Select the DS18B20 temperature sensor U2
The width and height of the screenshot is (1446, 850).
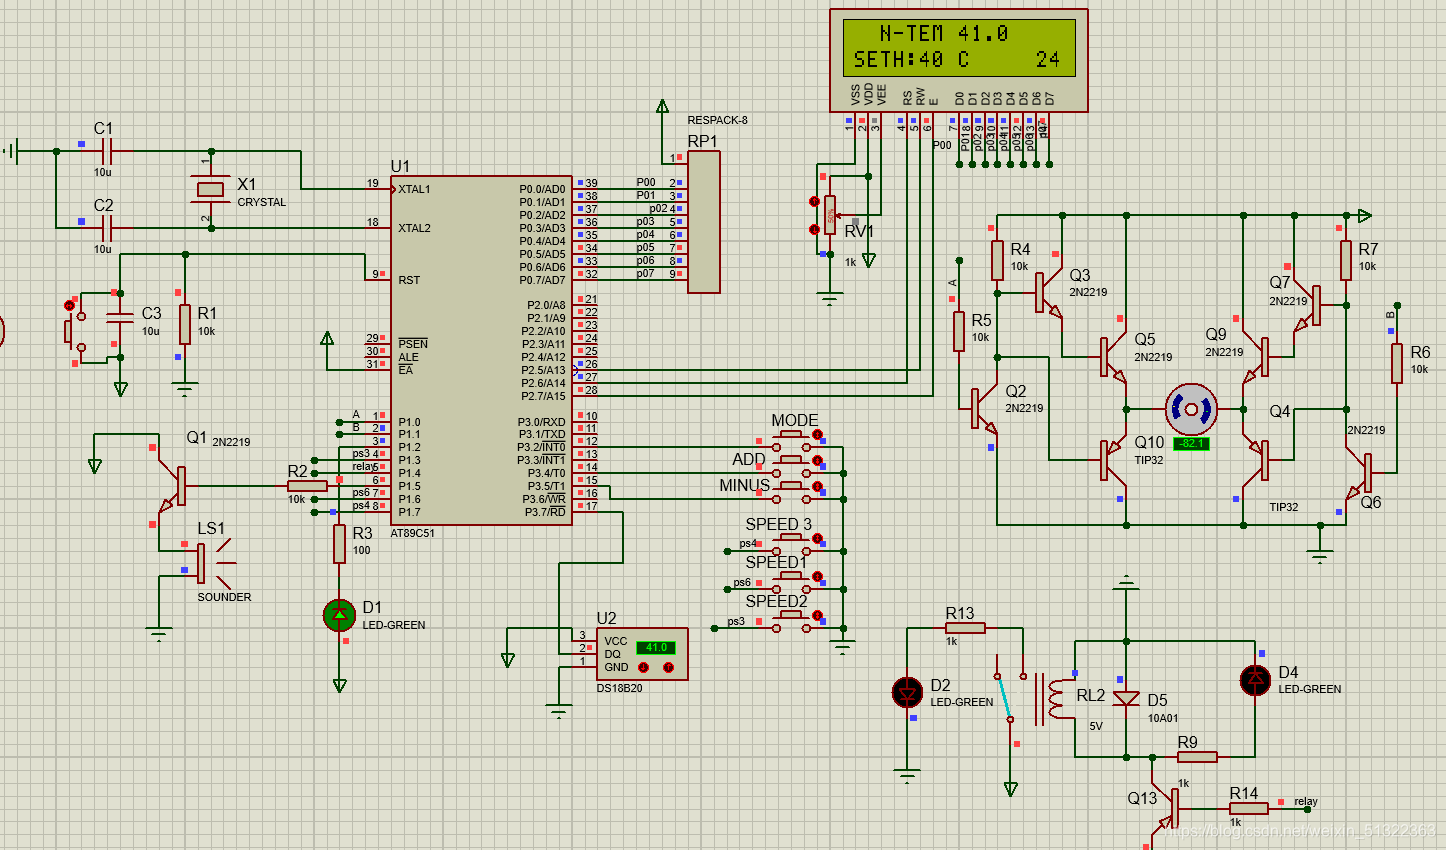(x=642, y=653)
